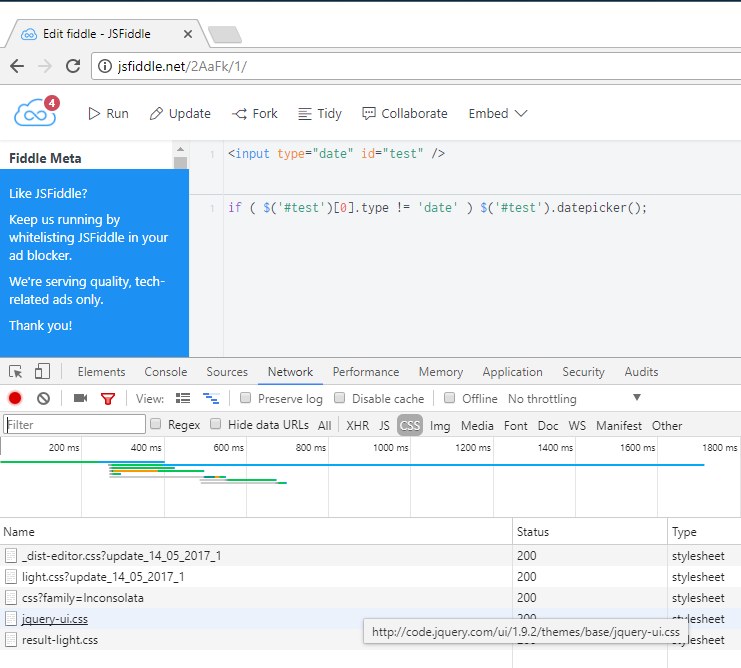Open the Collaborate option

(x=405, y=113)
